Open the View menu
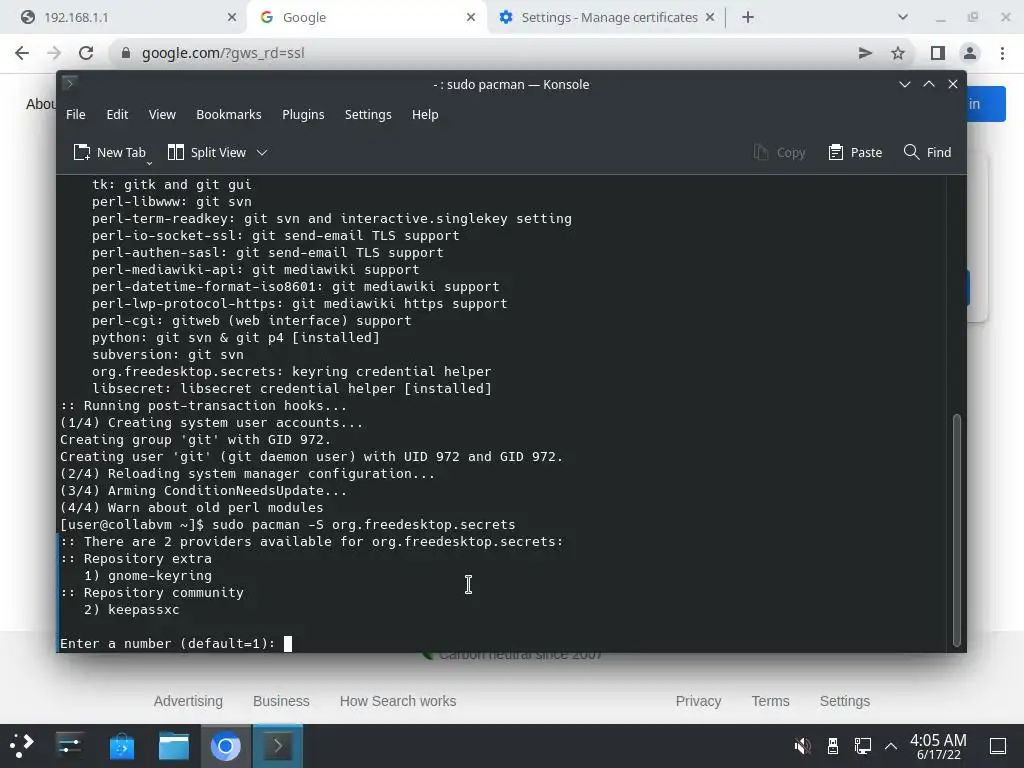 [162, 114]
